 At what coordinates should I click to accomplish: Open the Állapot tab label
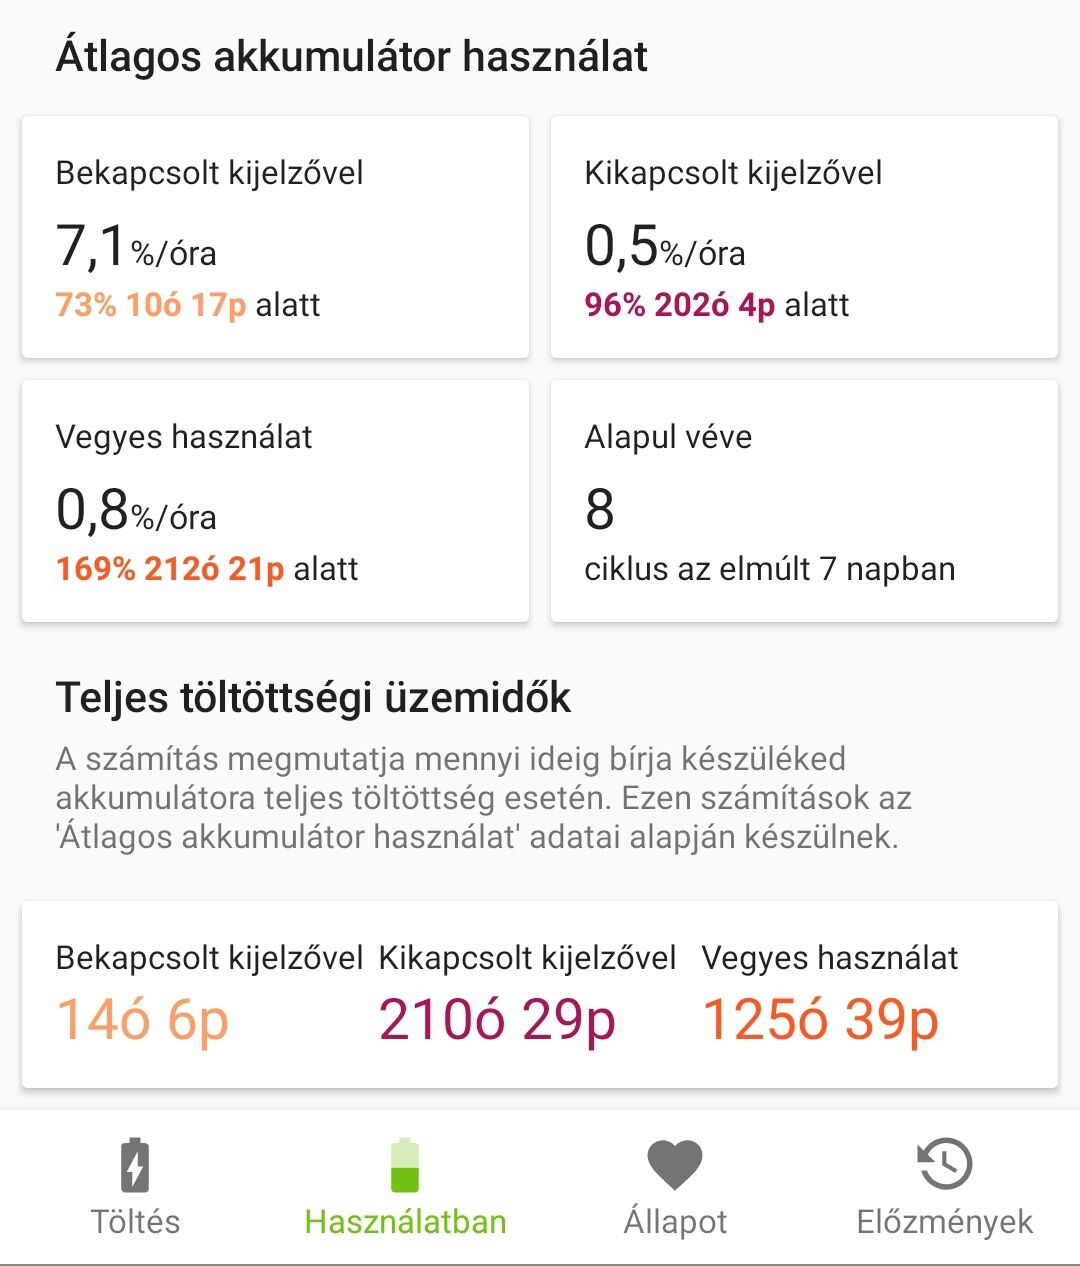pos(675,1222)
